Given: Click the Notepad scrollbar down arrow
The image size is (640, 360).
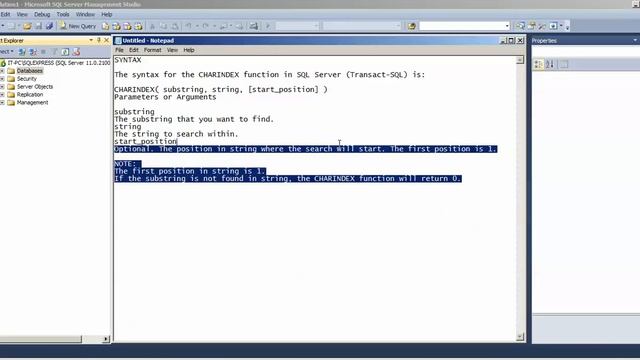Looking at the screenshot, I should [520, 337].
